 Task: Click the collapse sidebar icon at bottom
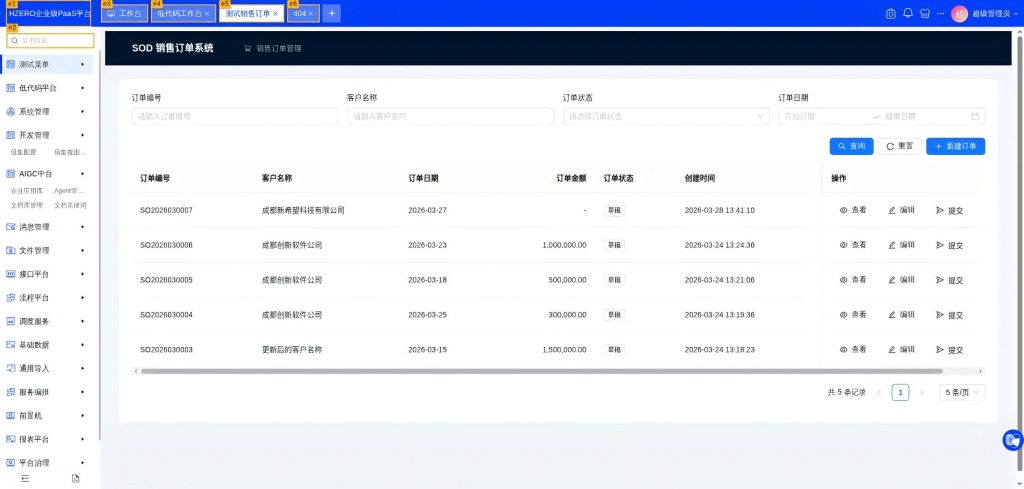[25, 479]
